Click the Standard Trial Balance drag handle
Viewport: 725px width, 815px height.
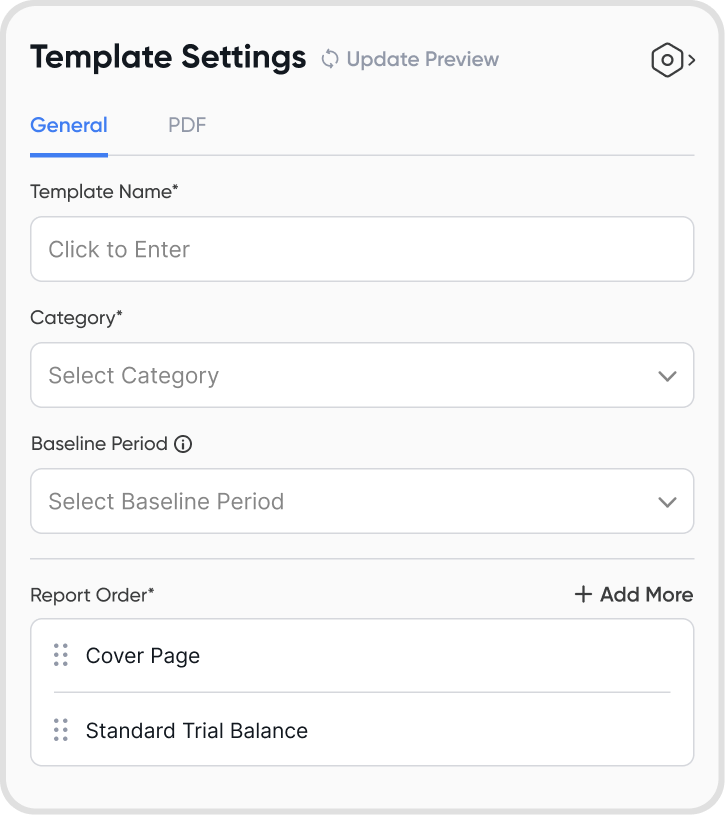tap(61, 730)
